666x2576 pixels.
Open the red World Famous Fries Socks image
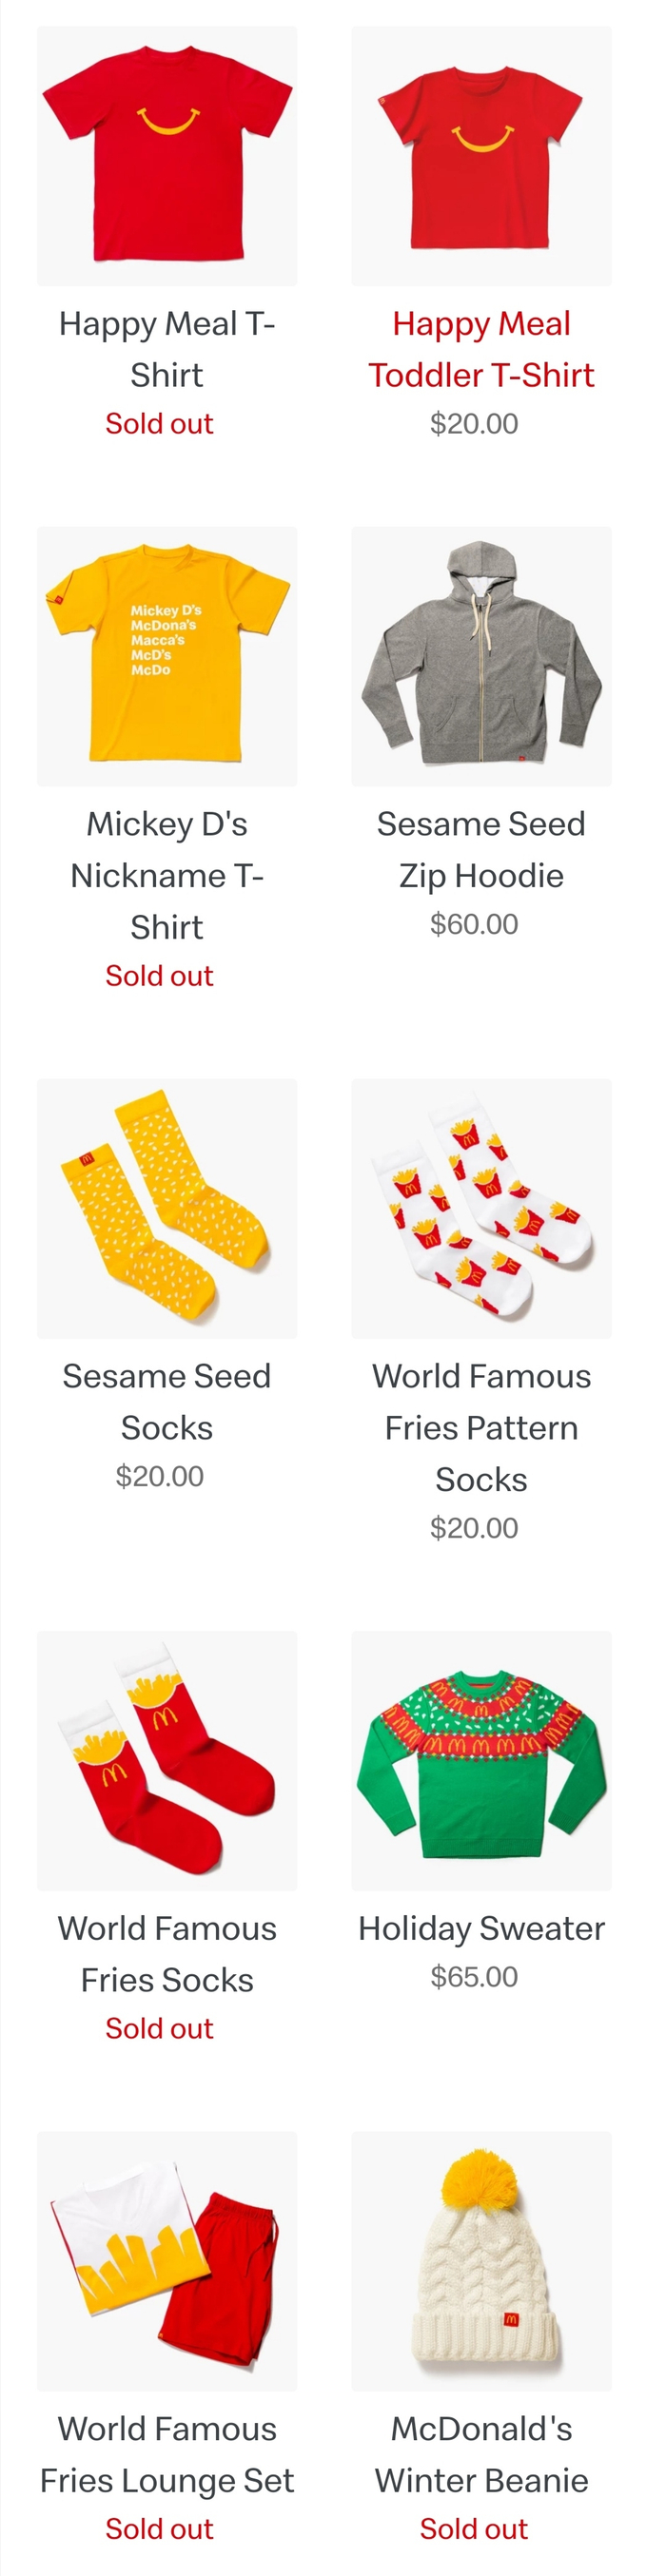tap(167, 1760)
